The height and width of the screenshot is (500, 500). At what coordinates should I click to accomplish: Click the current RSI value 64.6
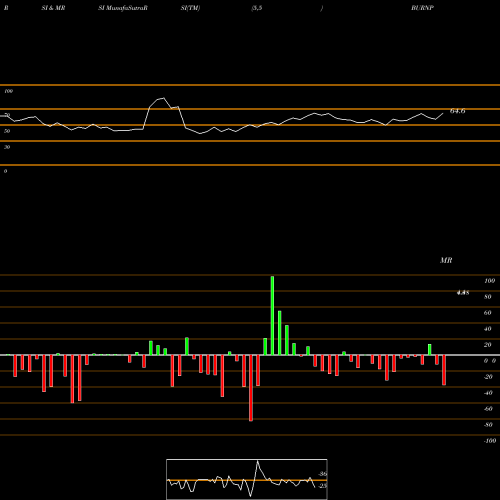tap(457, 111)
